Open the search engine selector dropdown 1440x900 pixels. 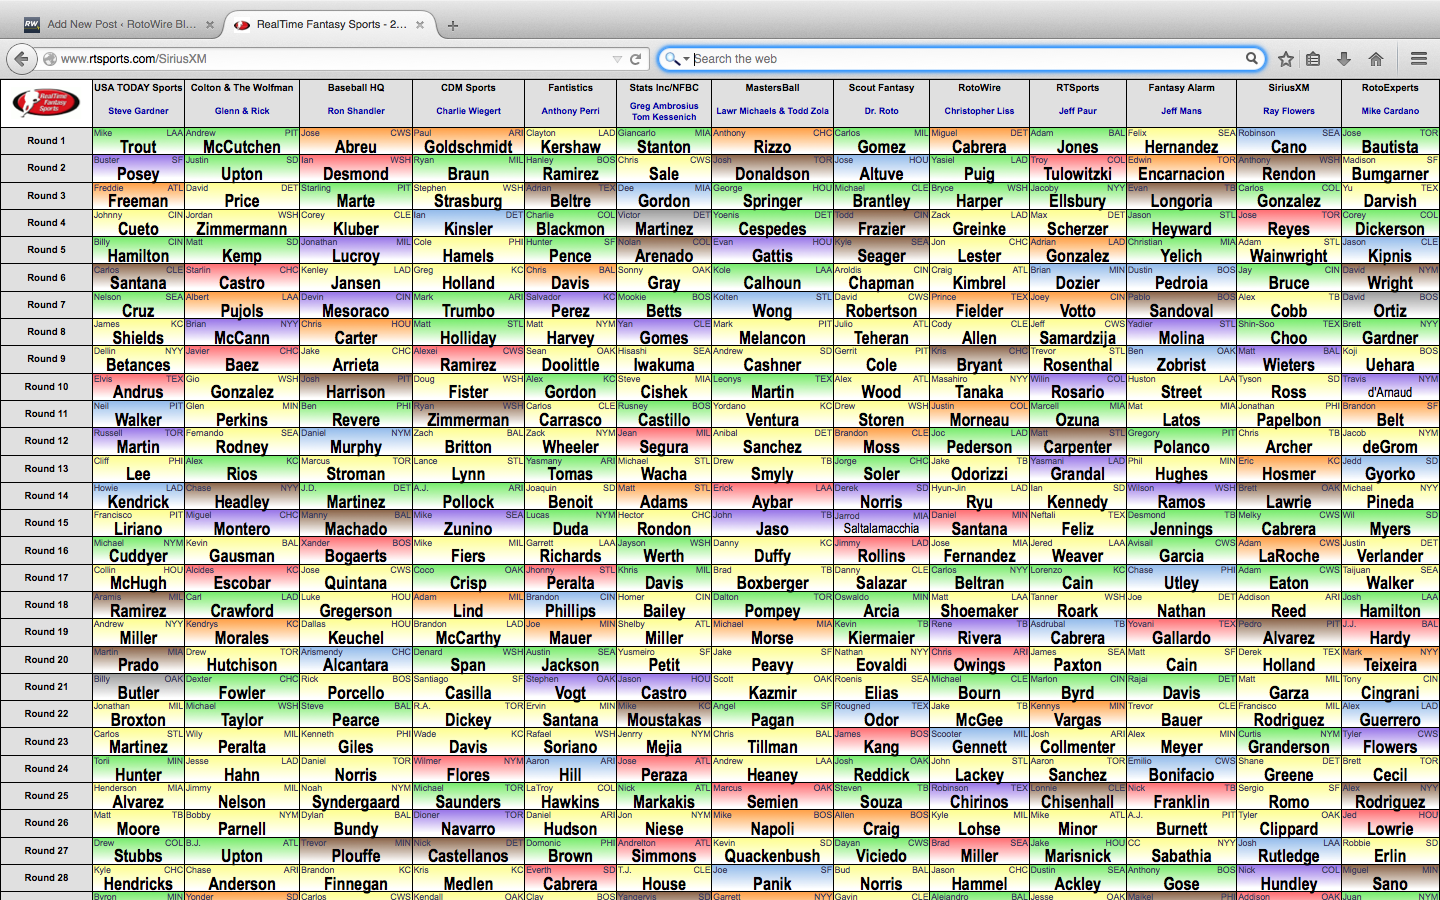tap(678, 59)
